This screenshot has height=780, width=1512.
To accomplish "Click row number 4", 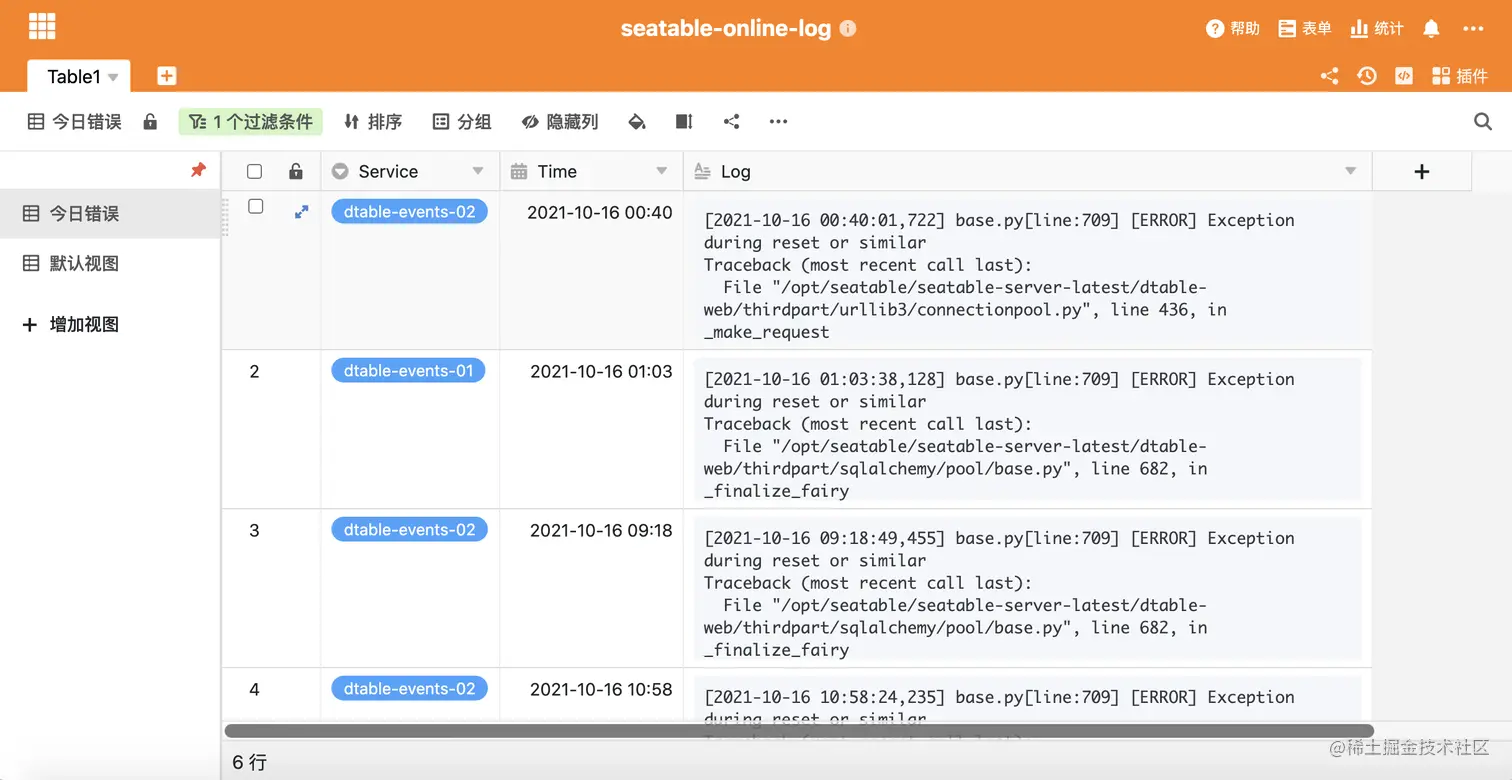I will pyautogui.click(x=254, y=689).
